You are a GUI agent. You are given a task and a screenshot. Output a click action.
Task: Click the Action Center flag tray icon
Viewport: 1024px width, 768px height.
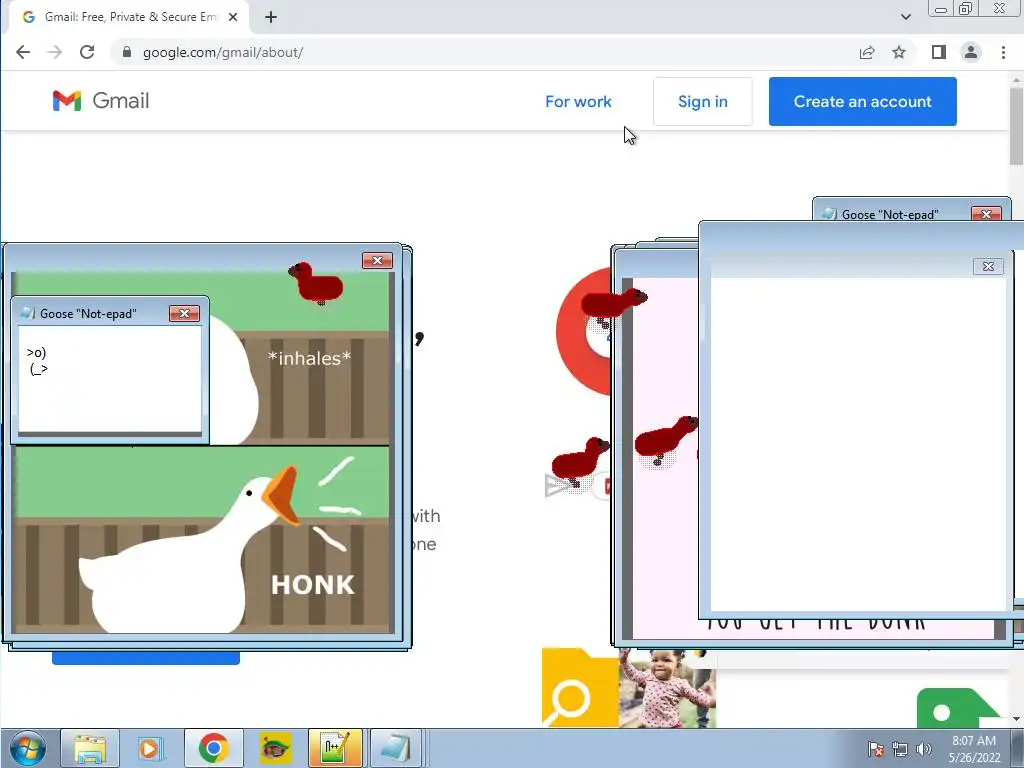coord(876,749)
